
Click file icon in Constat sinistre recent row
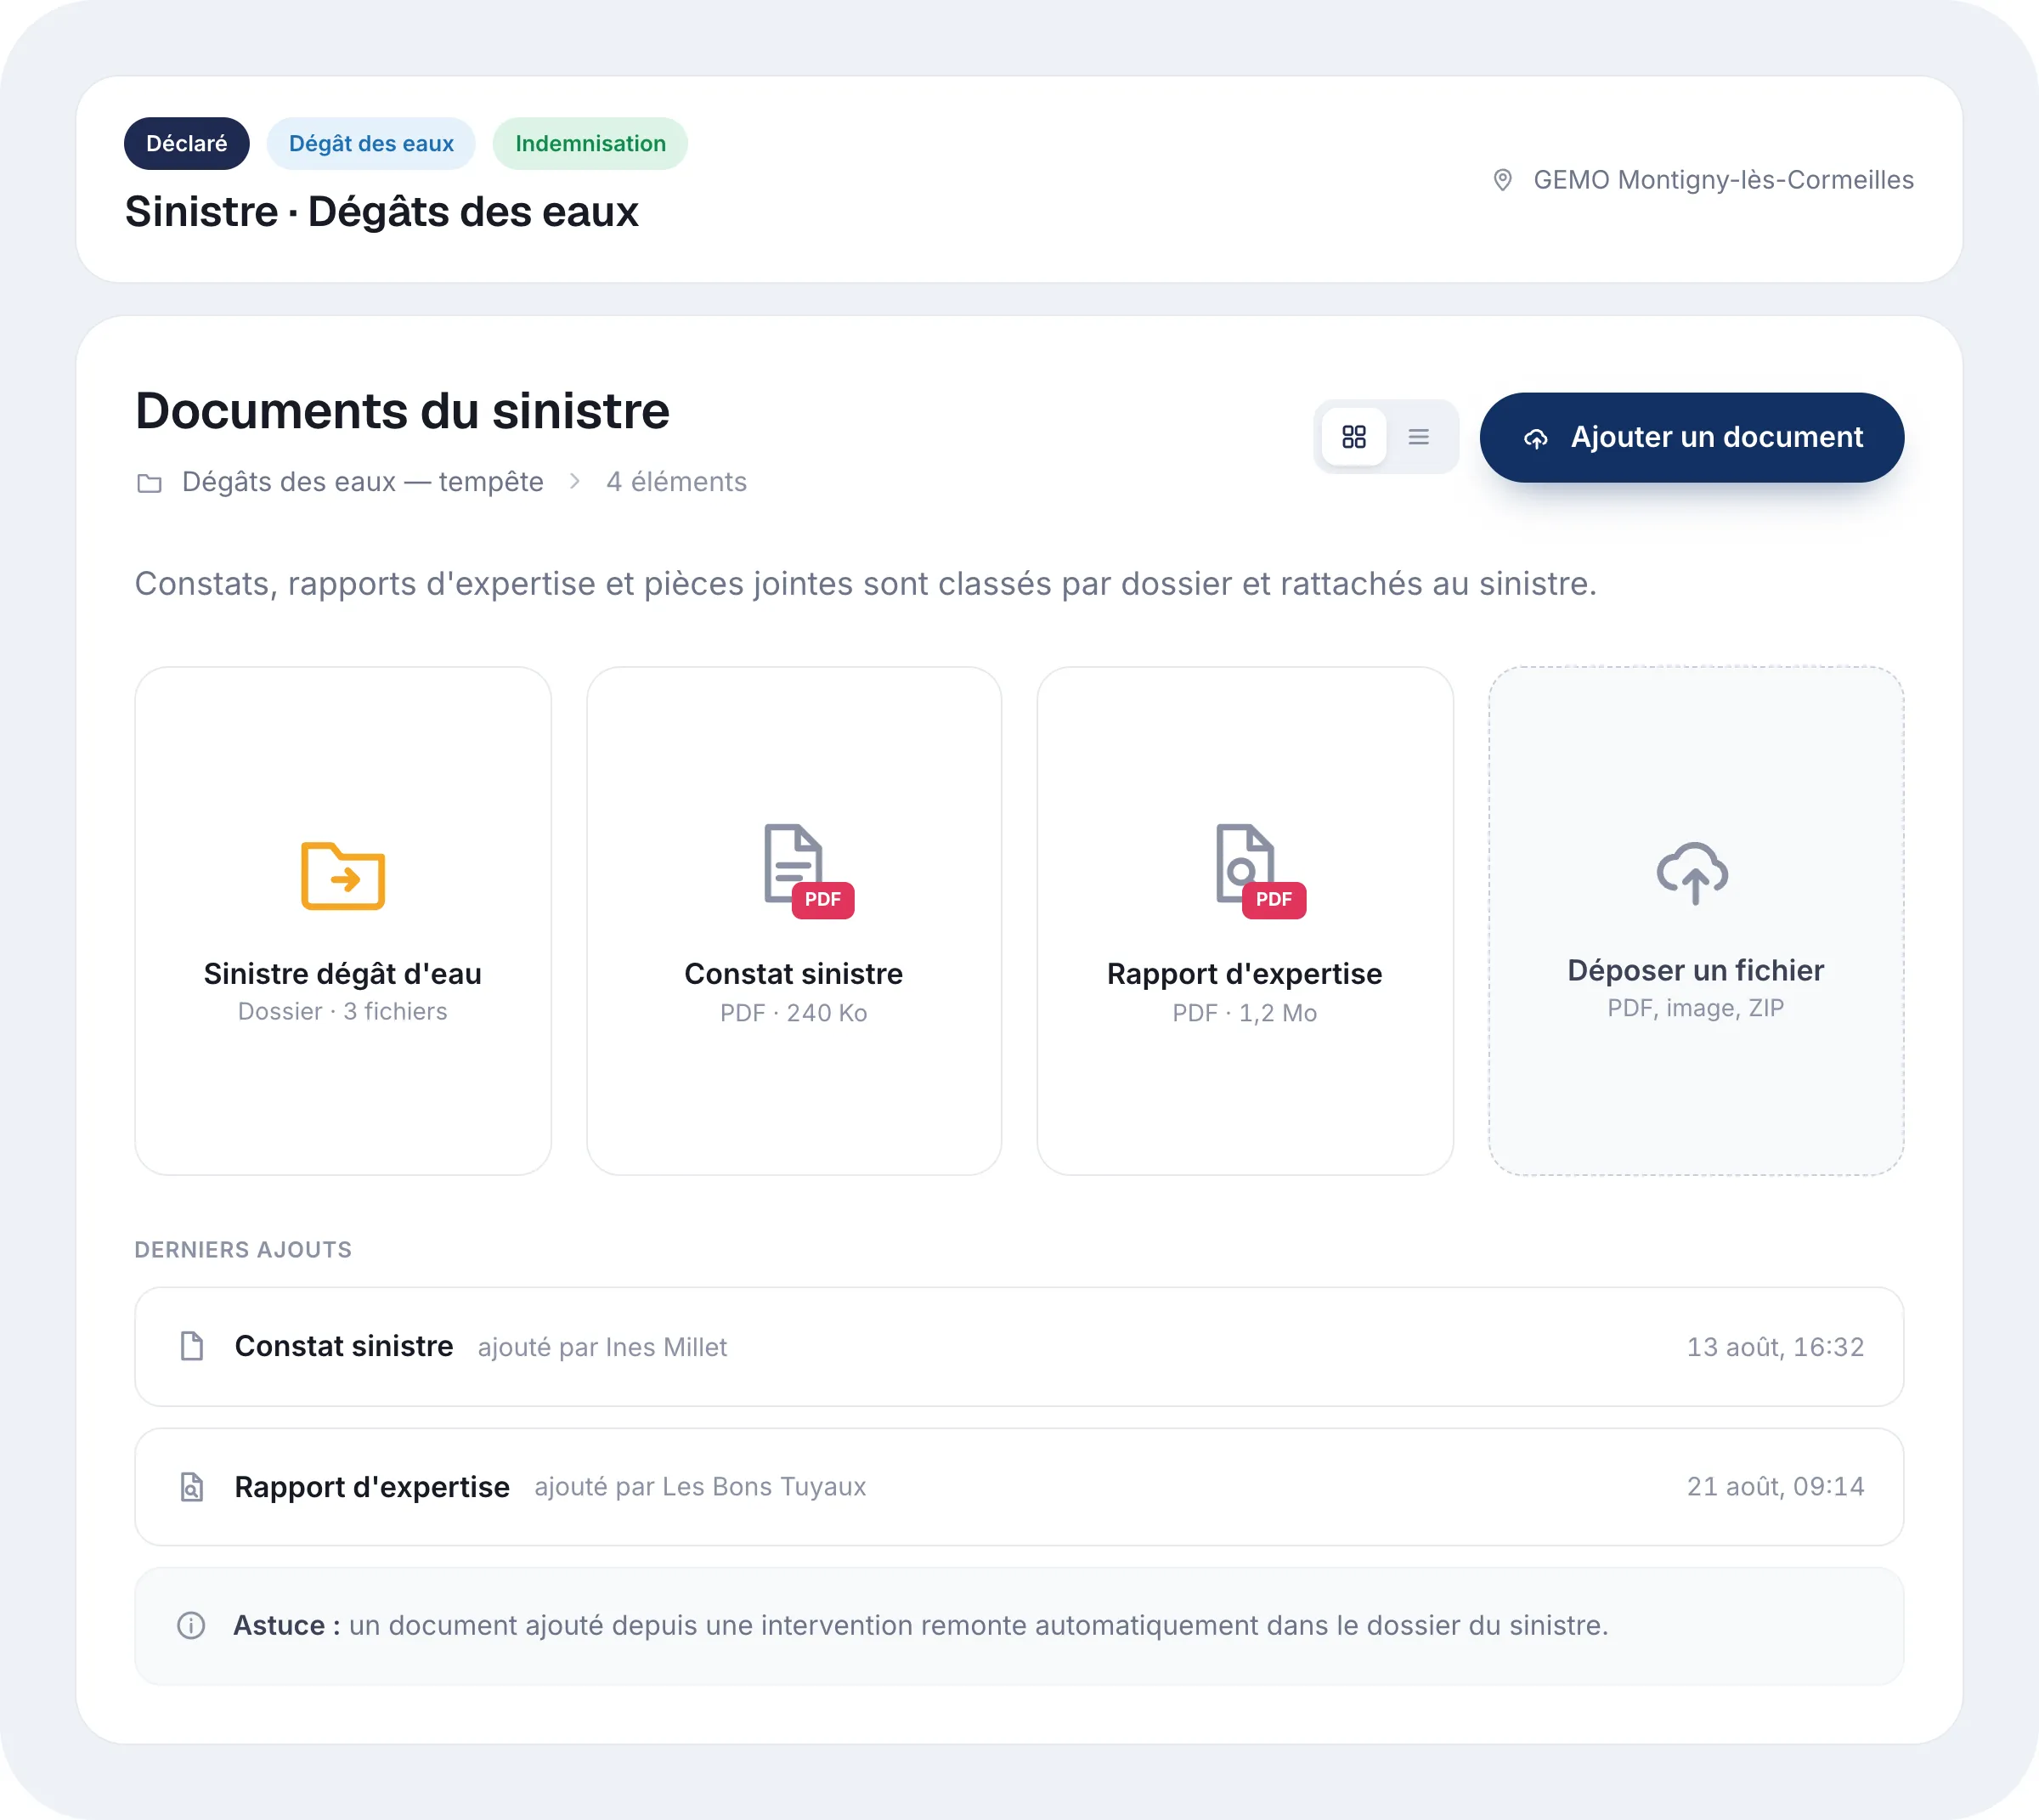[192, 1346]
